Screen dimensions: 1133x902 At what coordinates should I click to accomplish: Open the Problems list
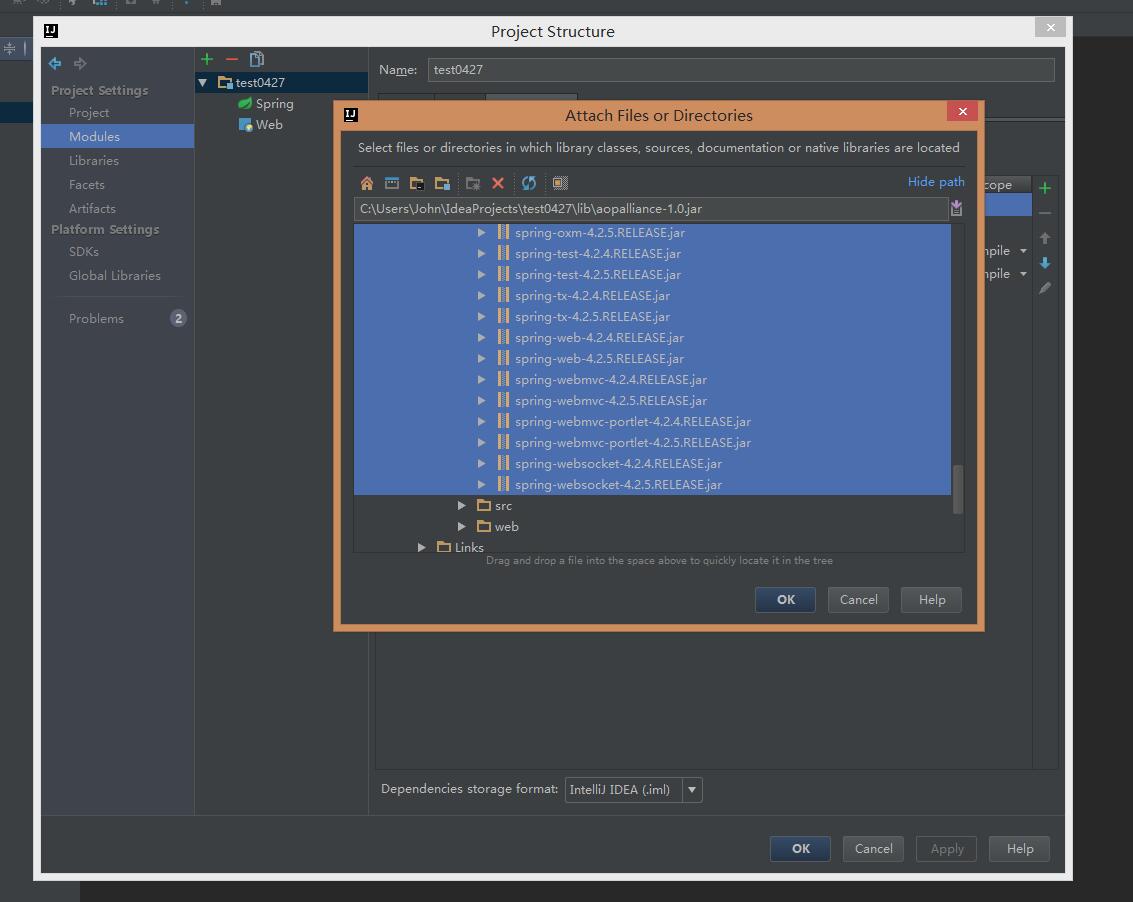coord(96,319)
